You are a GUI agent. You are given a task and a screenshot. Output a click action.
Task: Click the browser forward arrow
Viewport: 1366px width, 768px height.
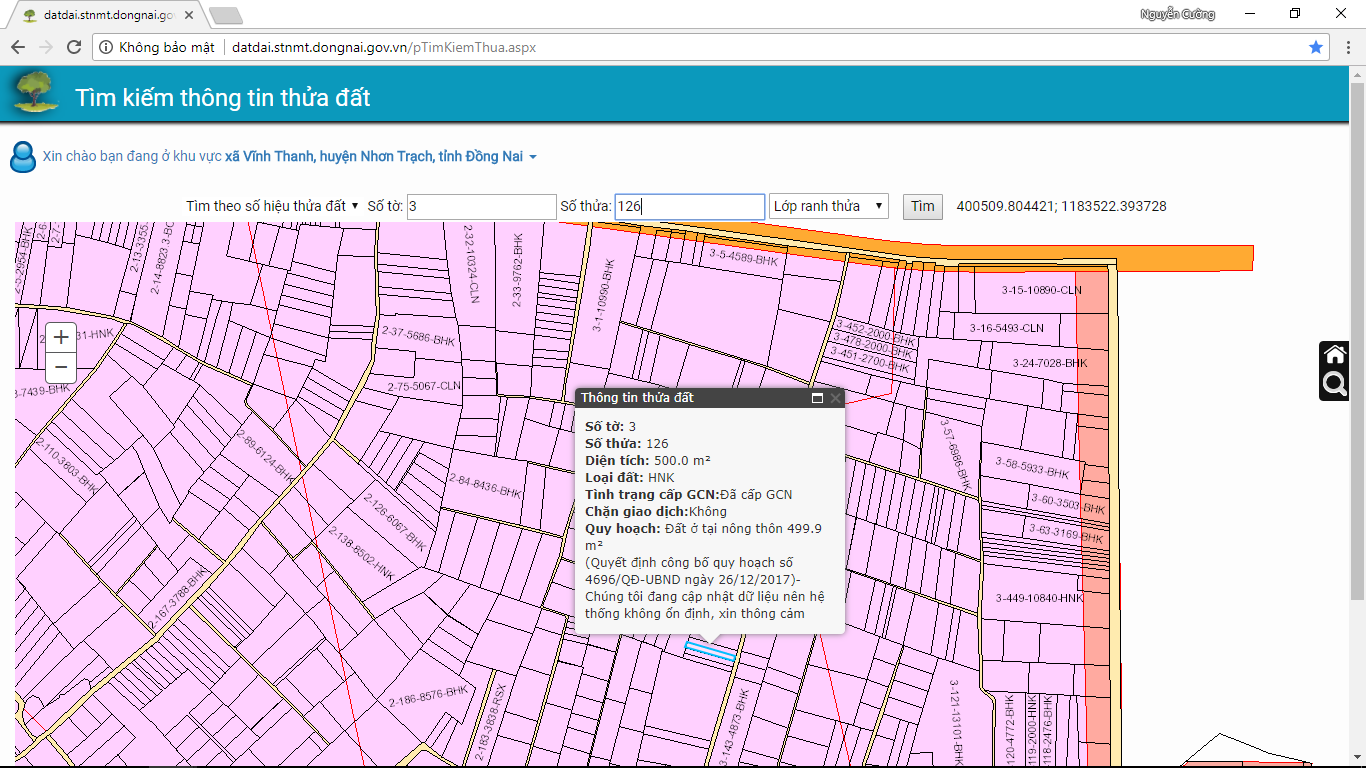pos(46,47)
